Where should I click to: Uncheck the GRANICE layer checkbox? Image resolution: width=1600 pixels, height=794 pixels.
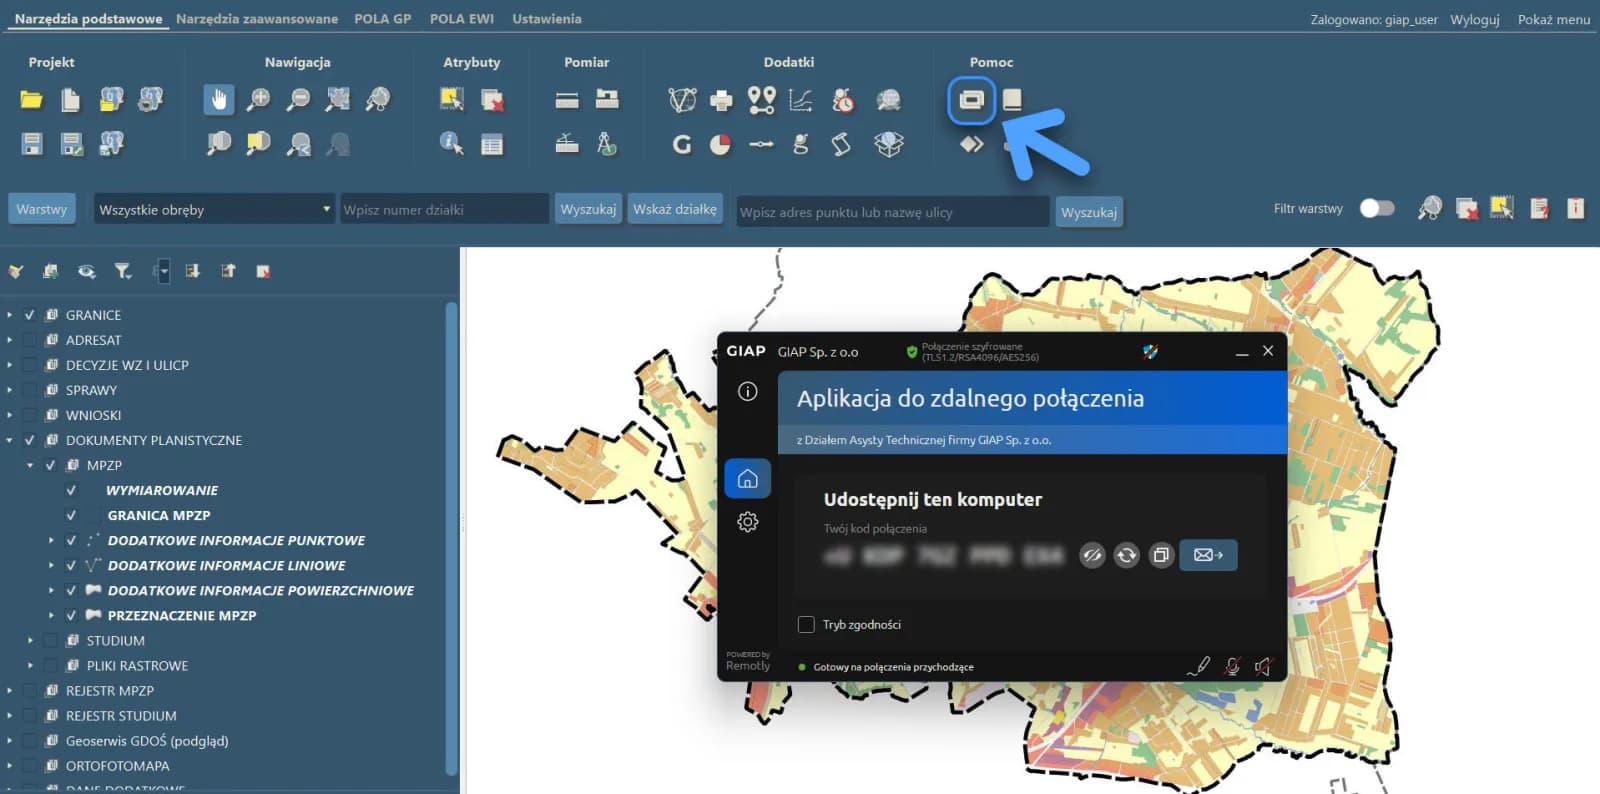(30, 315)
